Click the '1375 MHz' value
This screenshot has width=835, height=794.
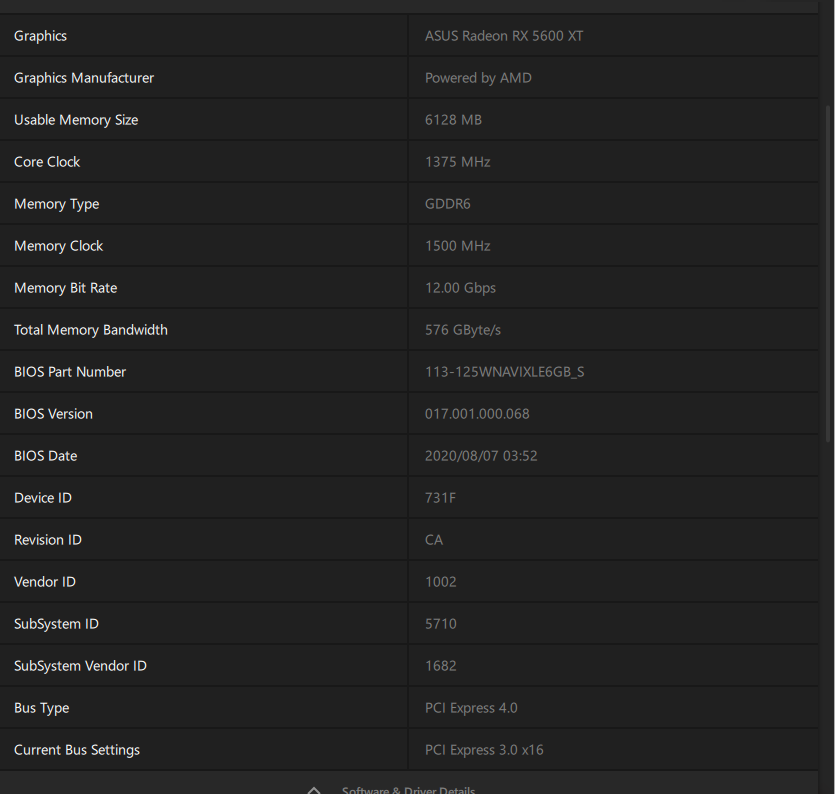457,162
